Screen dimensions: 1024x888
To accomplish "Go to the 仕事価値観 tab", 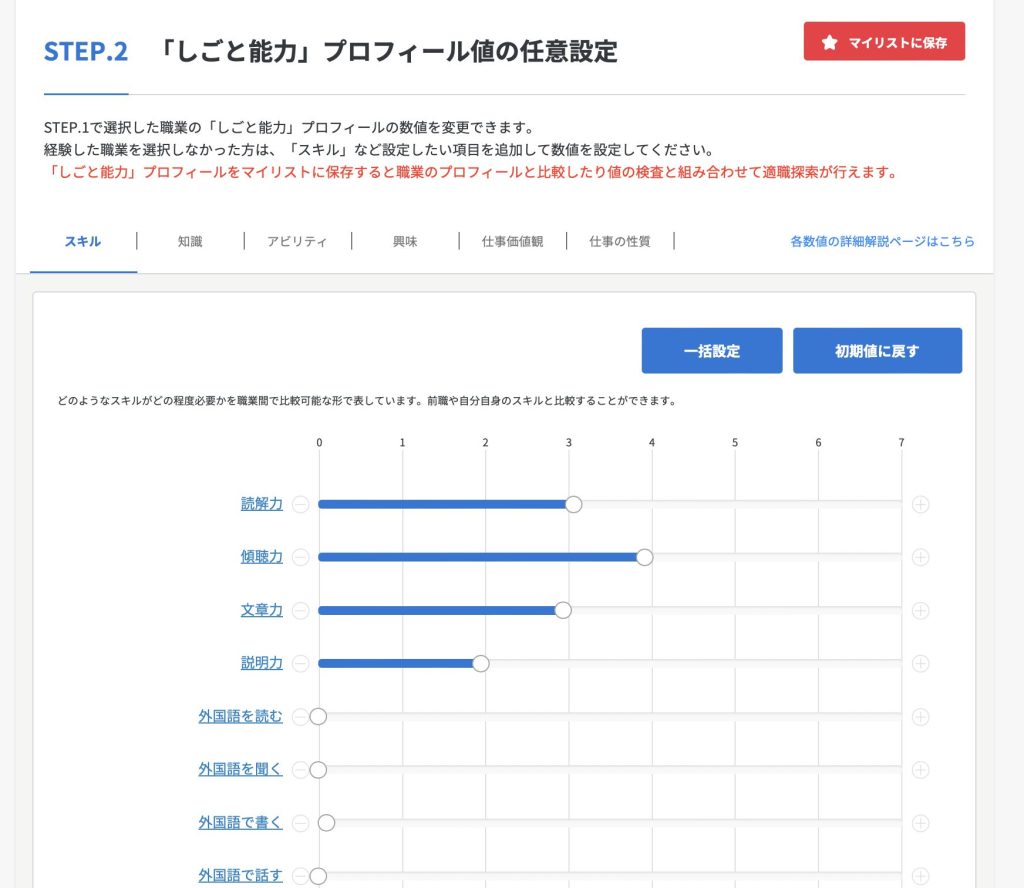I will click(x=512, y=241).
